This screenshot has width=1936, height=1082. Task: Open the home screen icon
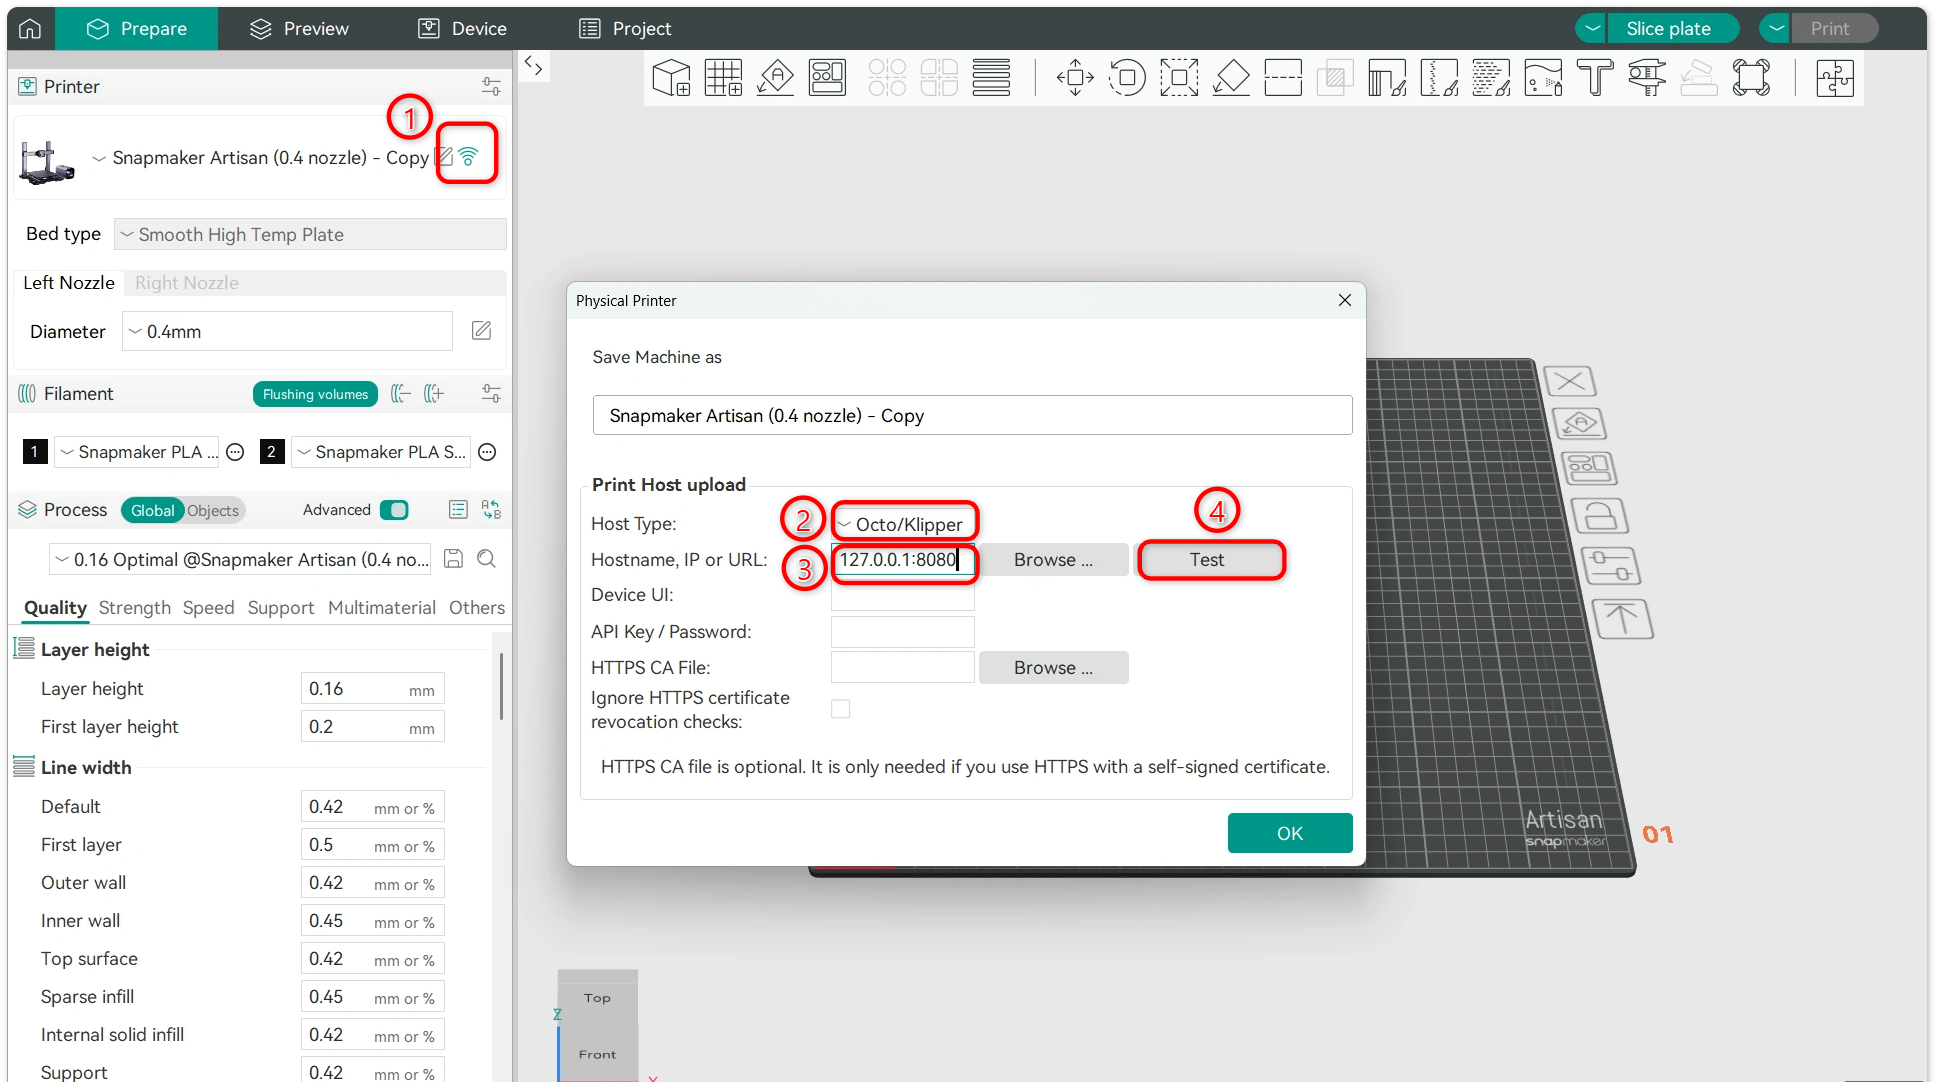click(30, 28)
